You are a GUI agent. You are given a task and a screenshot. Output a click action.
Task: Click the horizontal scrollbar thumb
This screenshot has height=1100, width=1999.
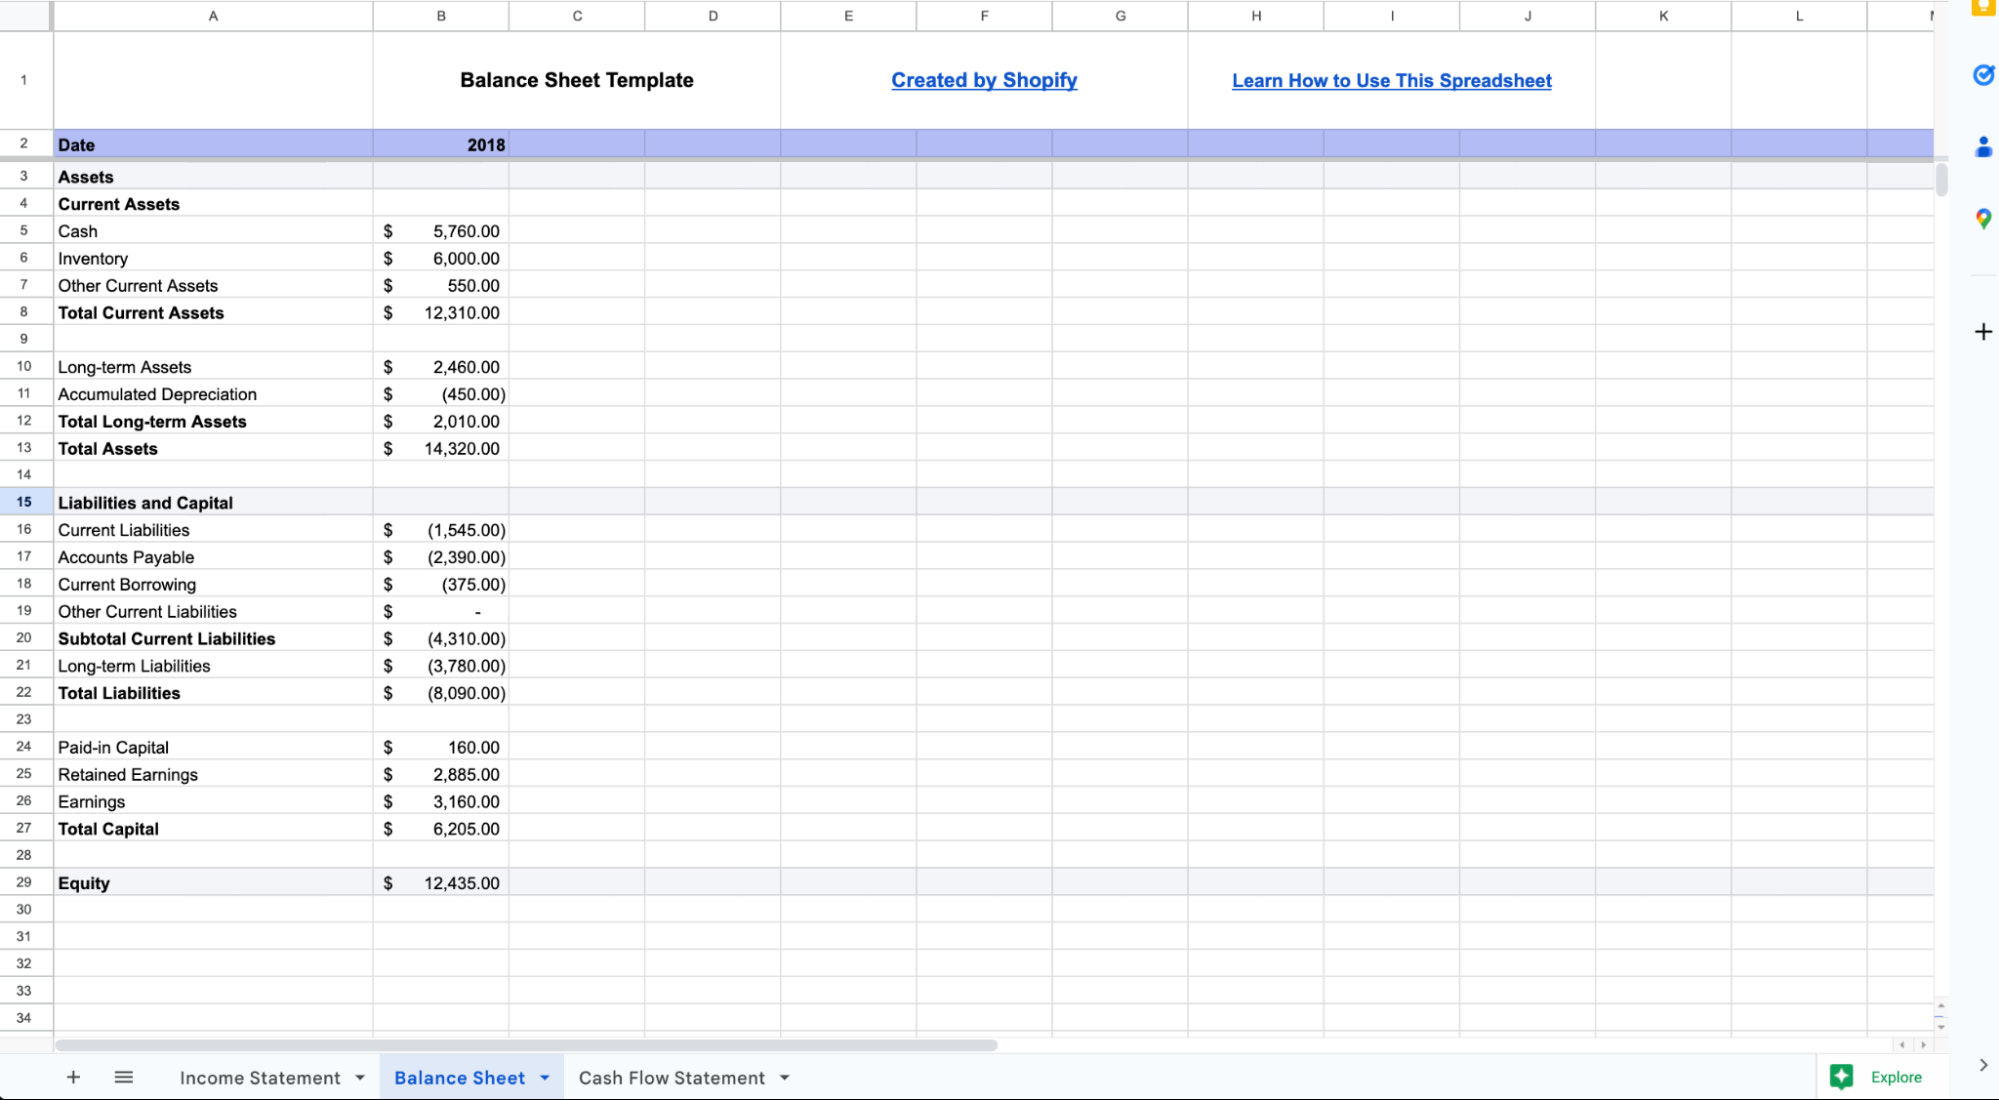(526, 1045)
